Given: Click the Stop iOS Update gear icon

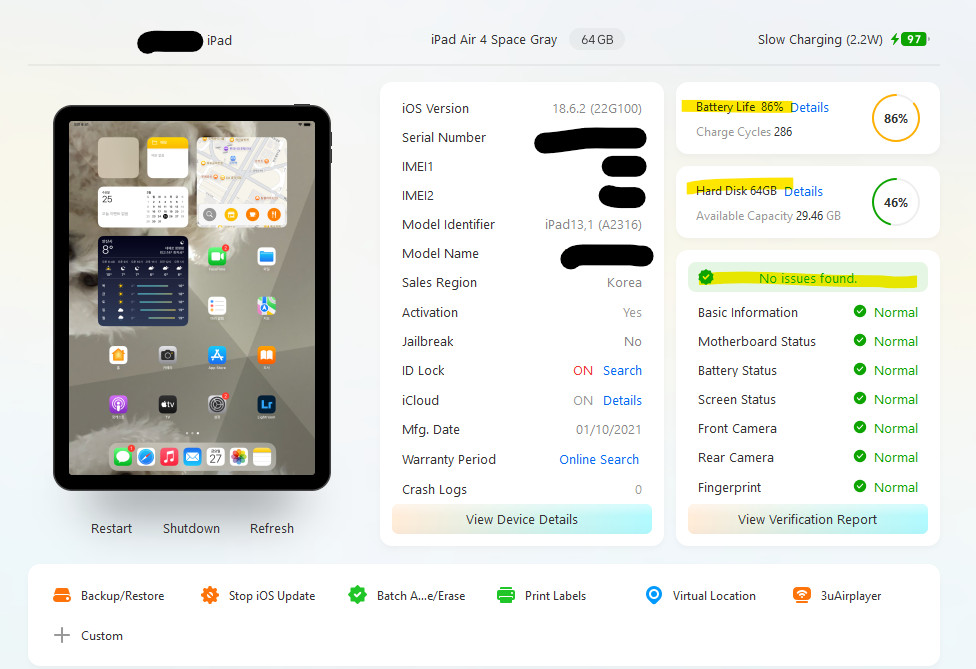Looking at the screenshot, I should point(210,596).
